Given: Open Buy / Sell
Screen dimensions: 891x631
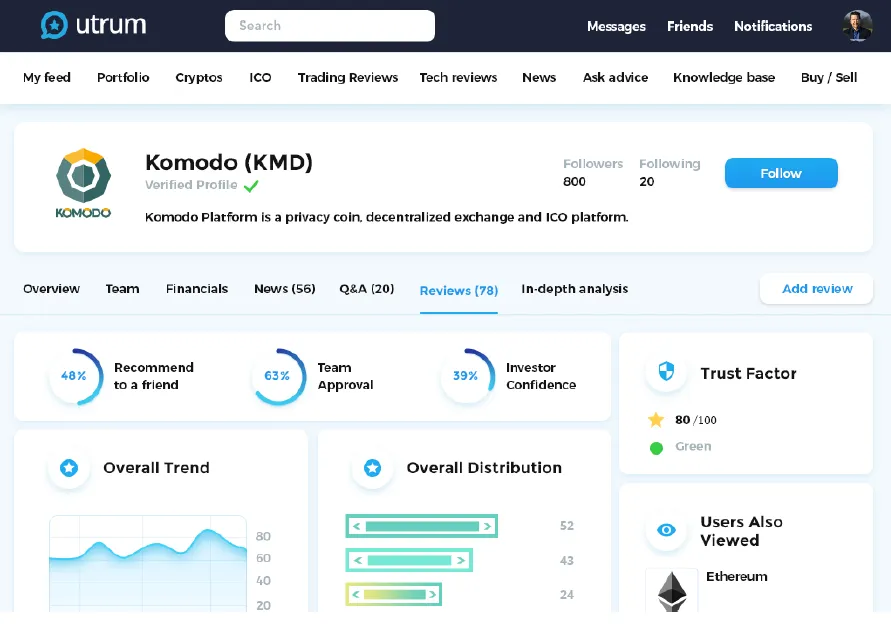Looking at the screenshot, I should (828, 77).
